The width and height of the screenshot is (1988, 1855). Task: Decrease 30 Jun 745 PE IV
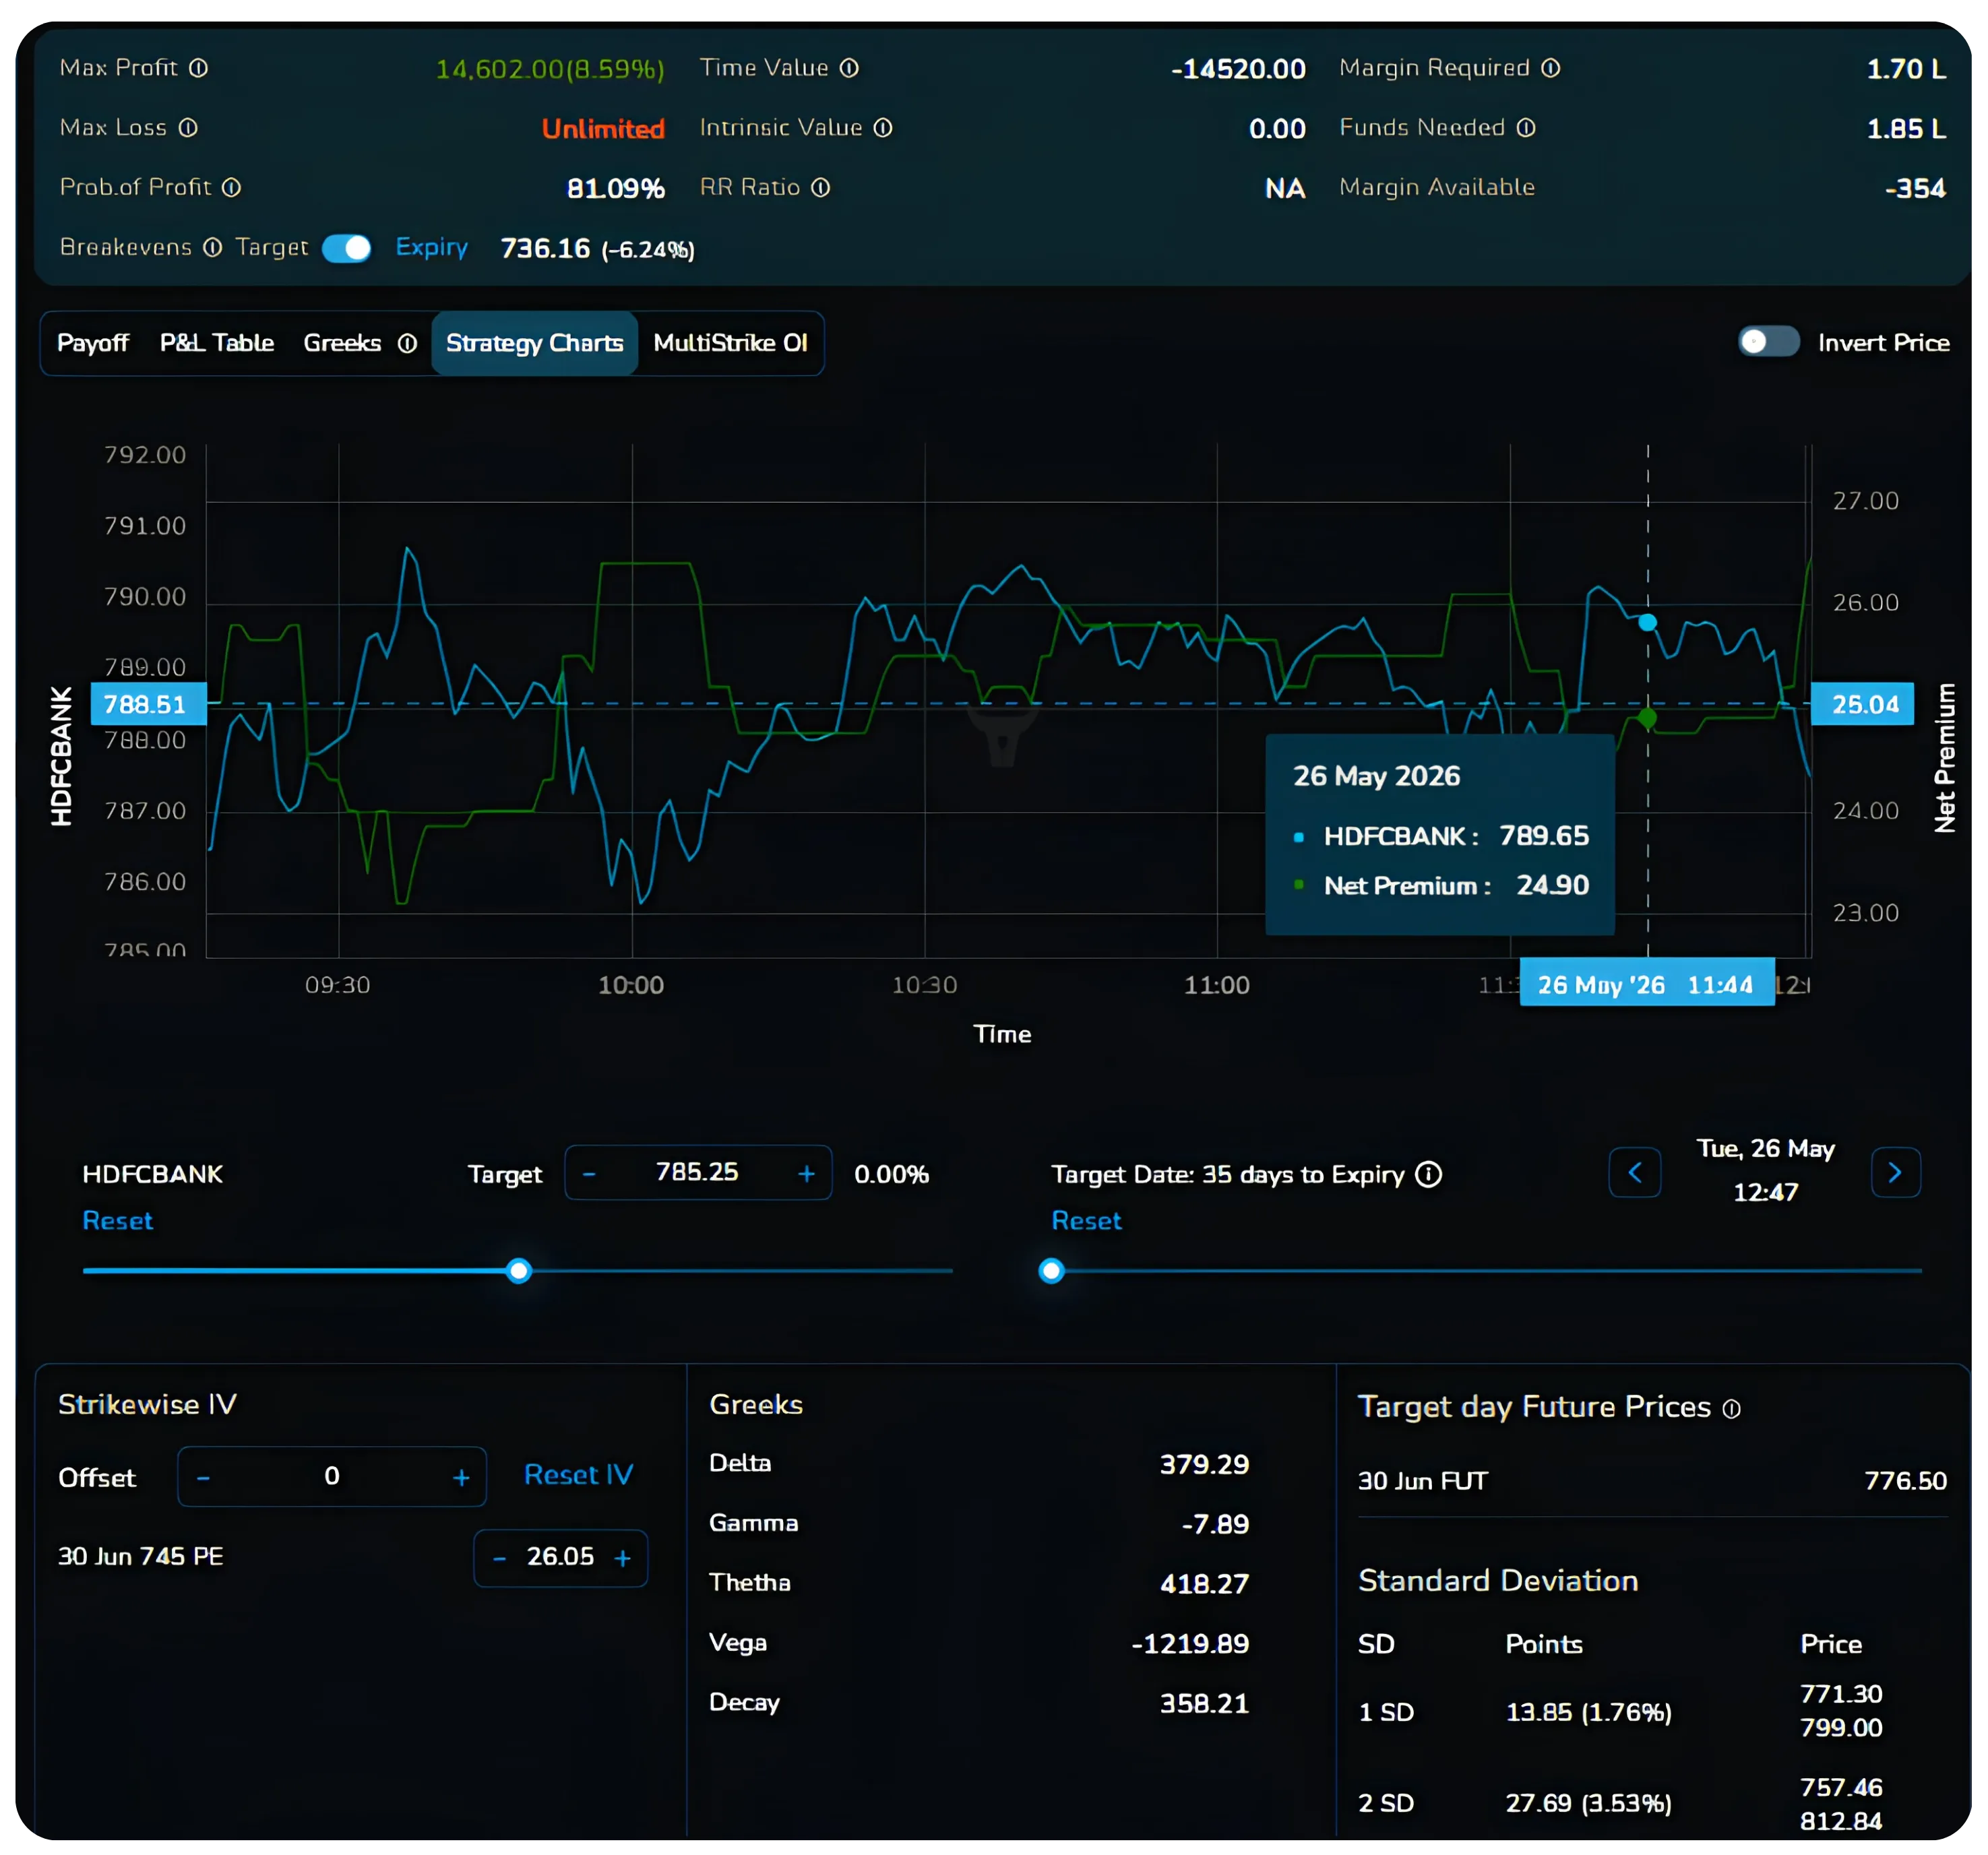499,1558
